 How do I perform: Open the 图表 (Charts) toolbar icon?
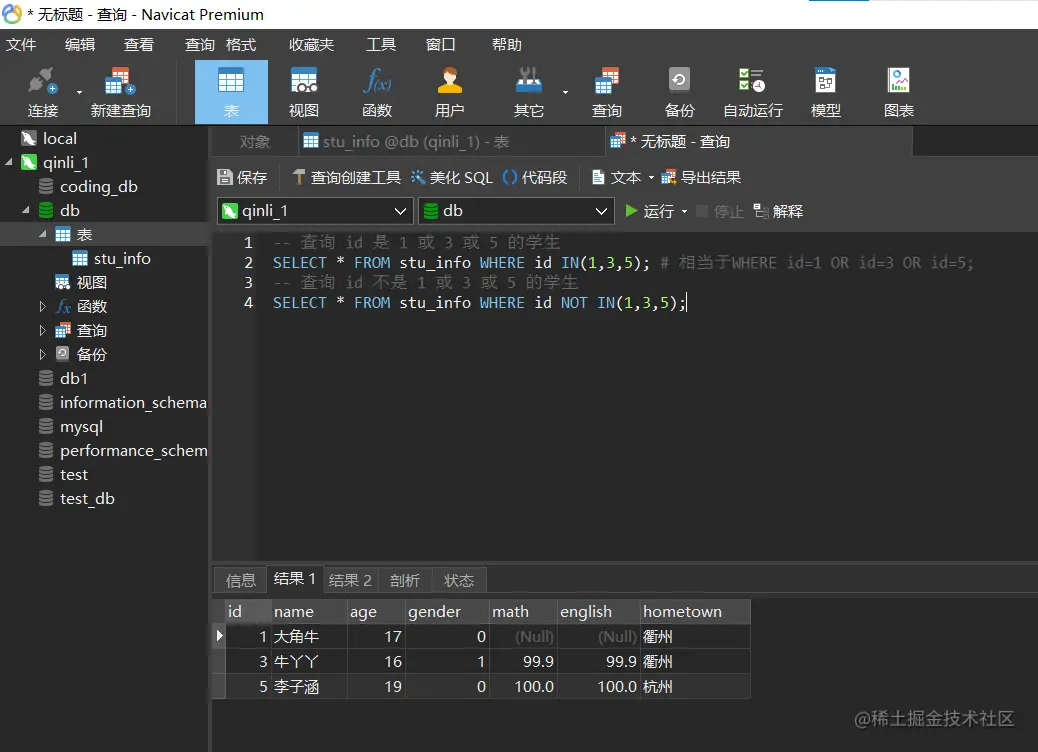[898, 92]
